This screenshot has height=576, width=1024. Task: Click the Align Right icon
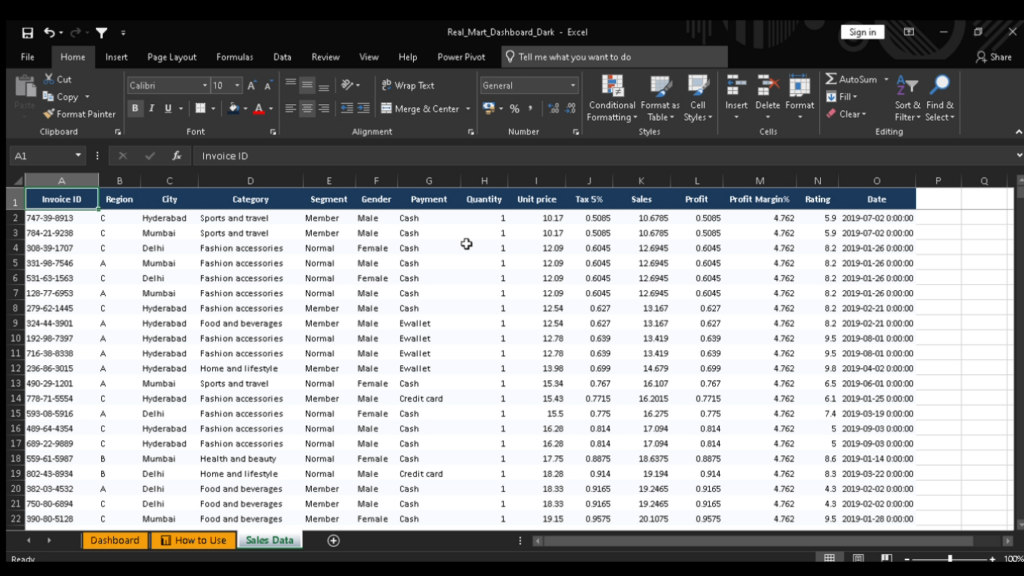pyautogui.click(x=324, y=108)
